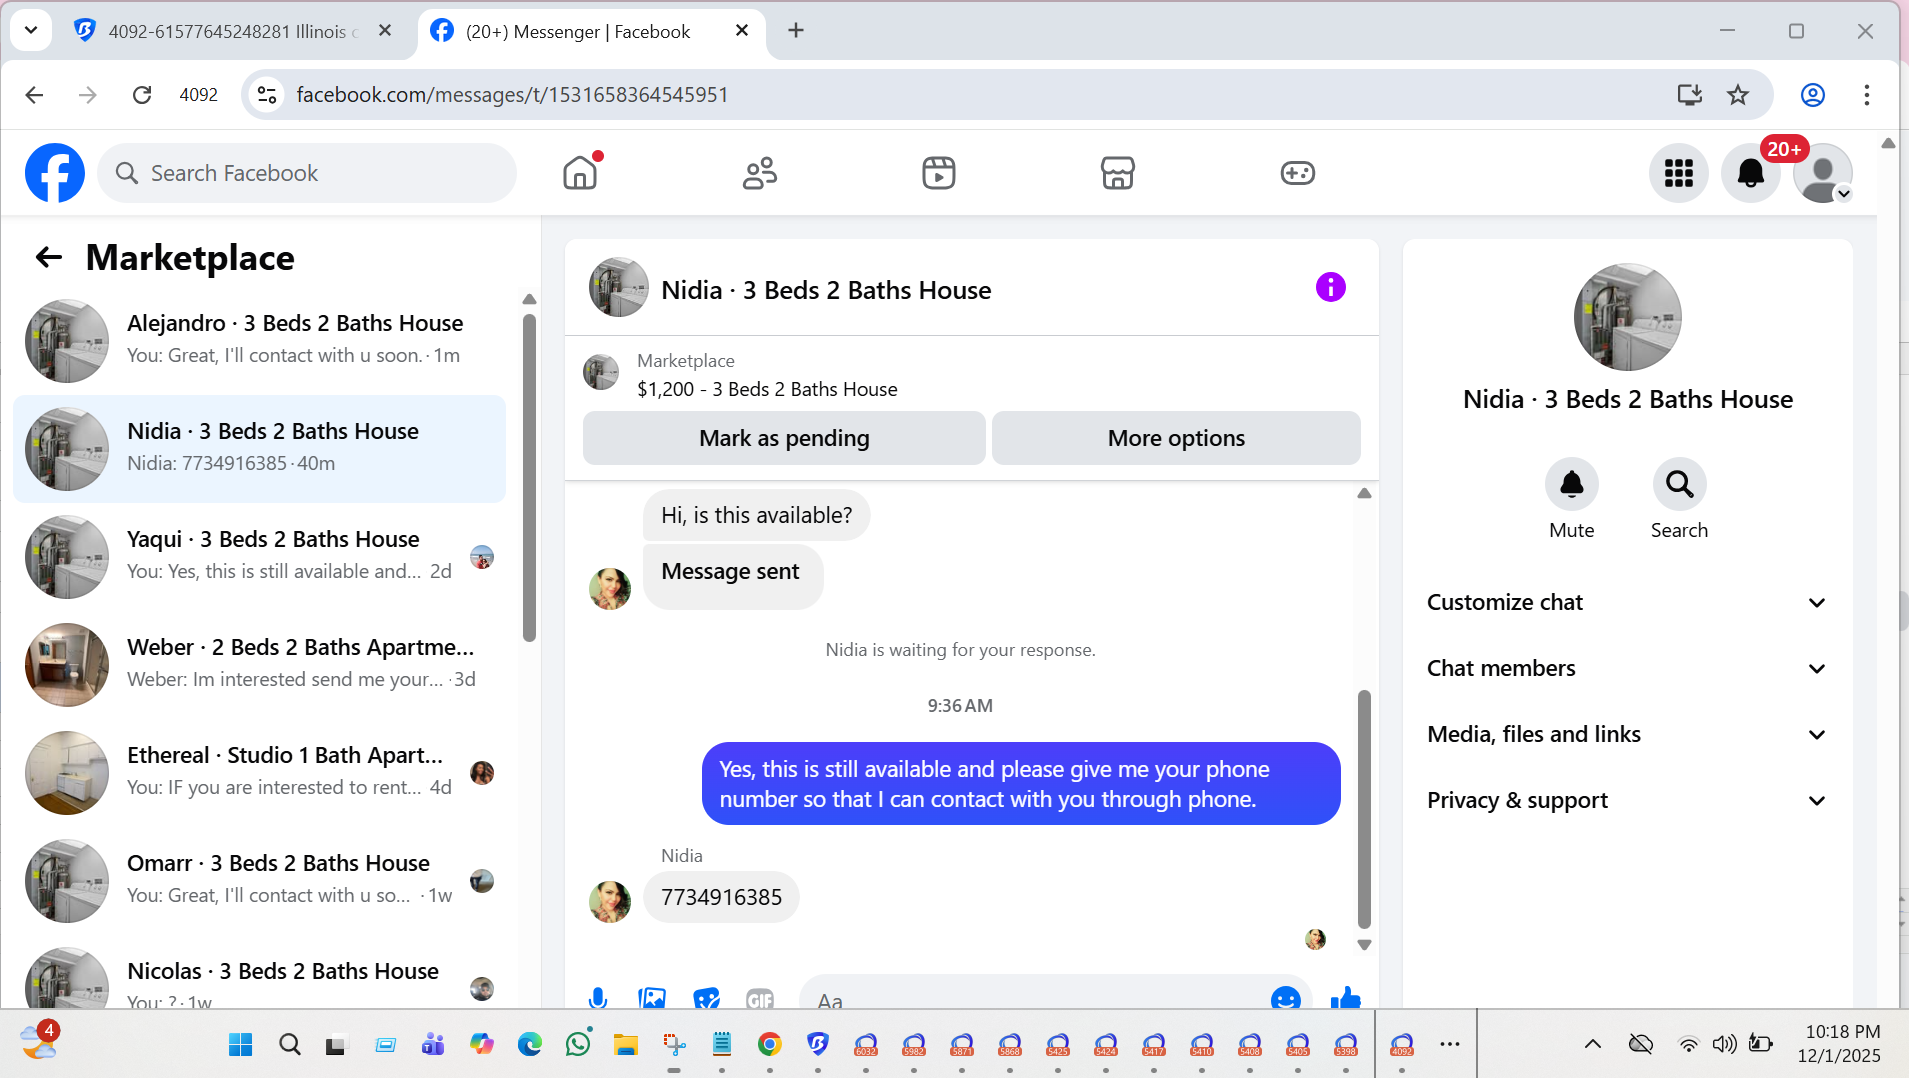The image size is (1909, 1078).
Task: View site information icon in address bar
Action: pos(267,95)
